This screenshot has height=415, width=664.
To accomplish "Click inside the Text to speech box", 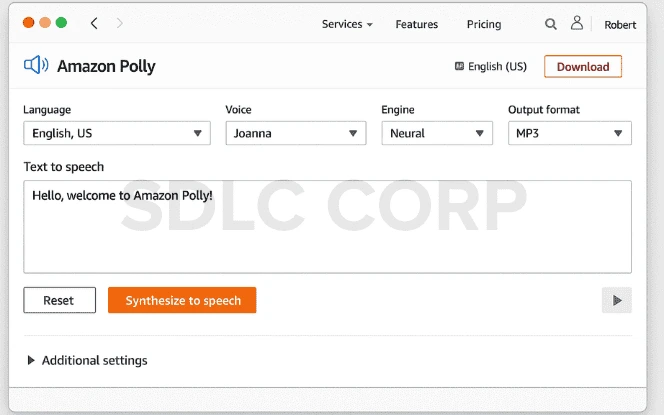I will click(x=327, y=227).
